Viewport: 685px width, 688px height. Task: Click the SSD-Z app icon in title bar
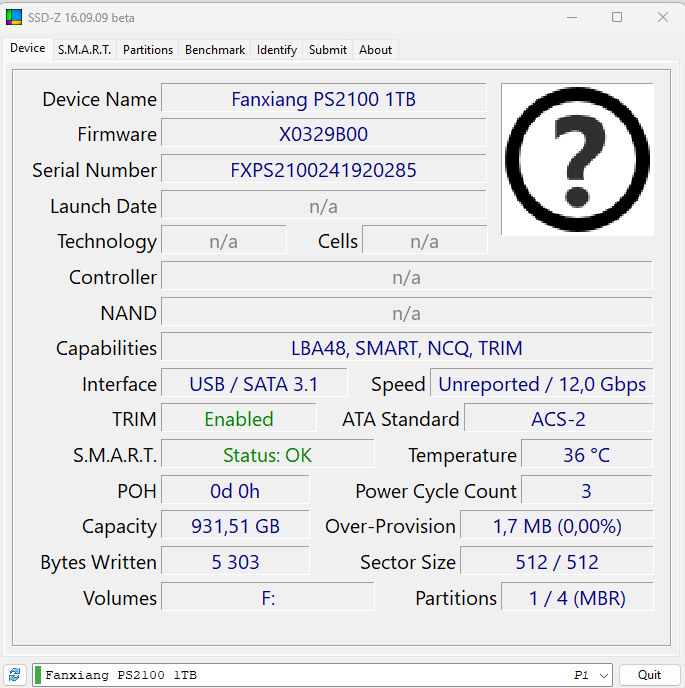click(x=14, y=17)
